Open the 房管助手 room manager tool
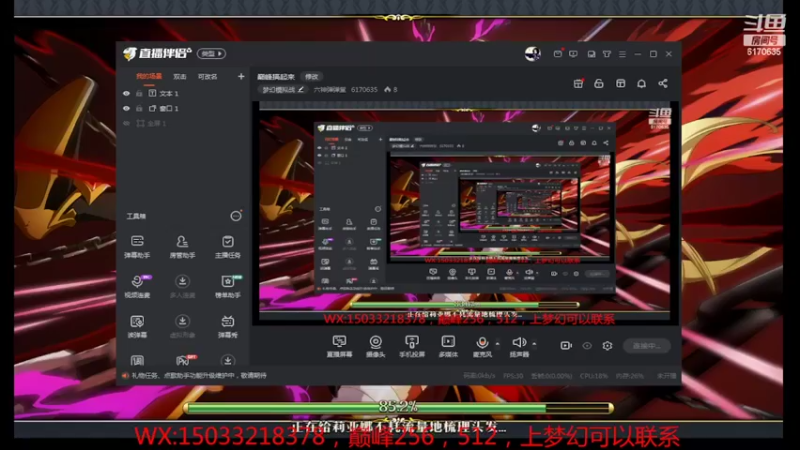This screenshot has height=450, width=800. pyautogui.click(x=182, y=246)
